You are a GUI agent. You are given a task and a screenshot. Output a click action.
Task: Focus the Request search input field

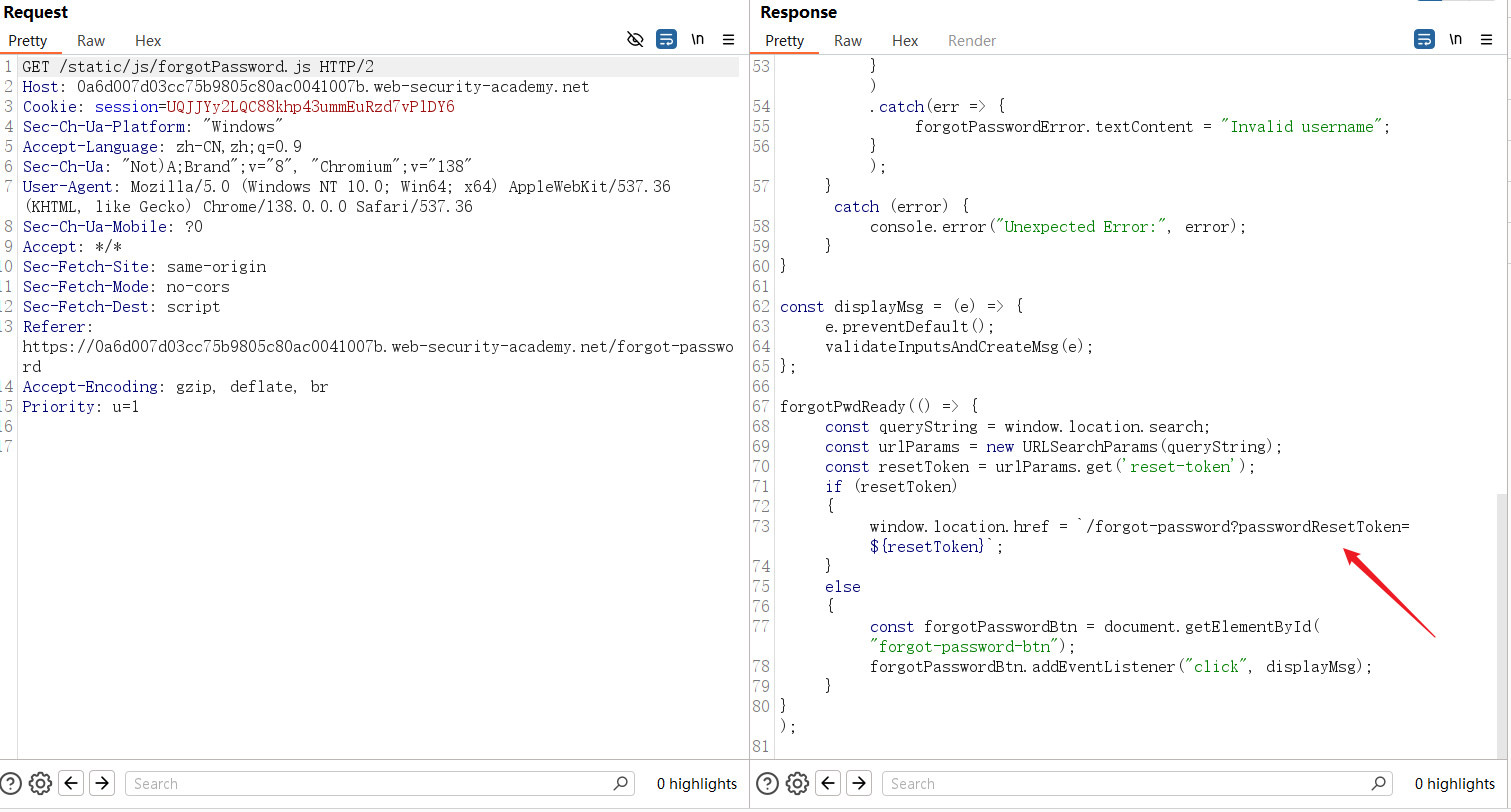tap(380, 784)
